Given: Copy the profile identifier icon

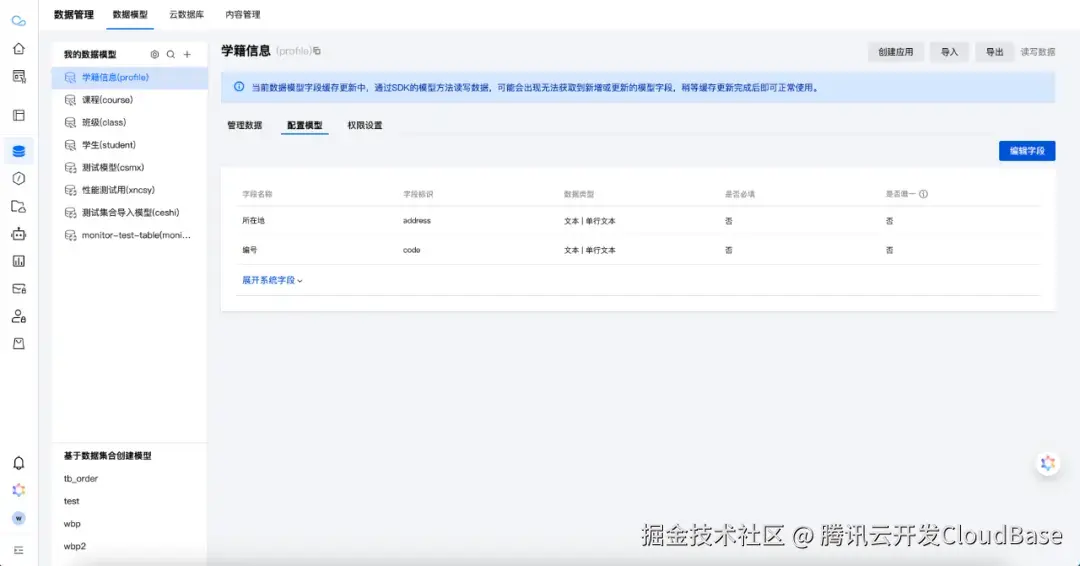Looking at the screenshot, I should (317, 51).
